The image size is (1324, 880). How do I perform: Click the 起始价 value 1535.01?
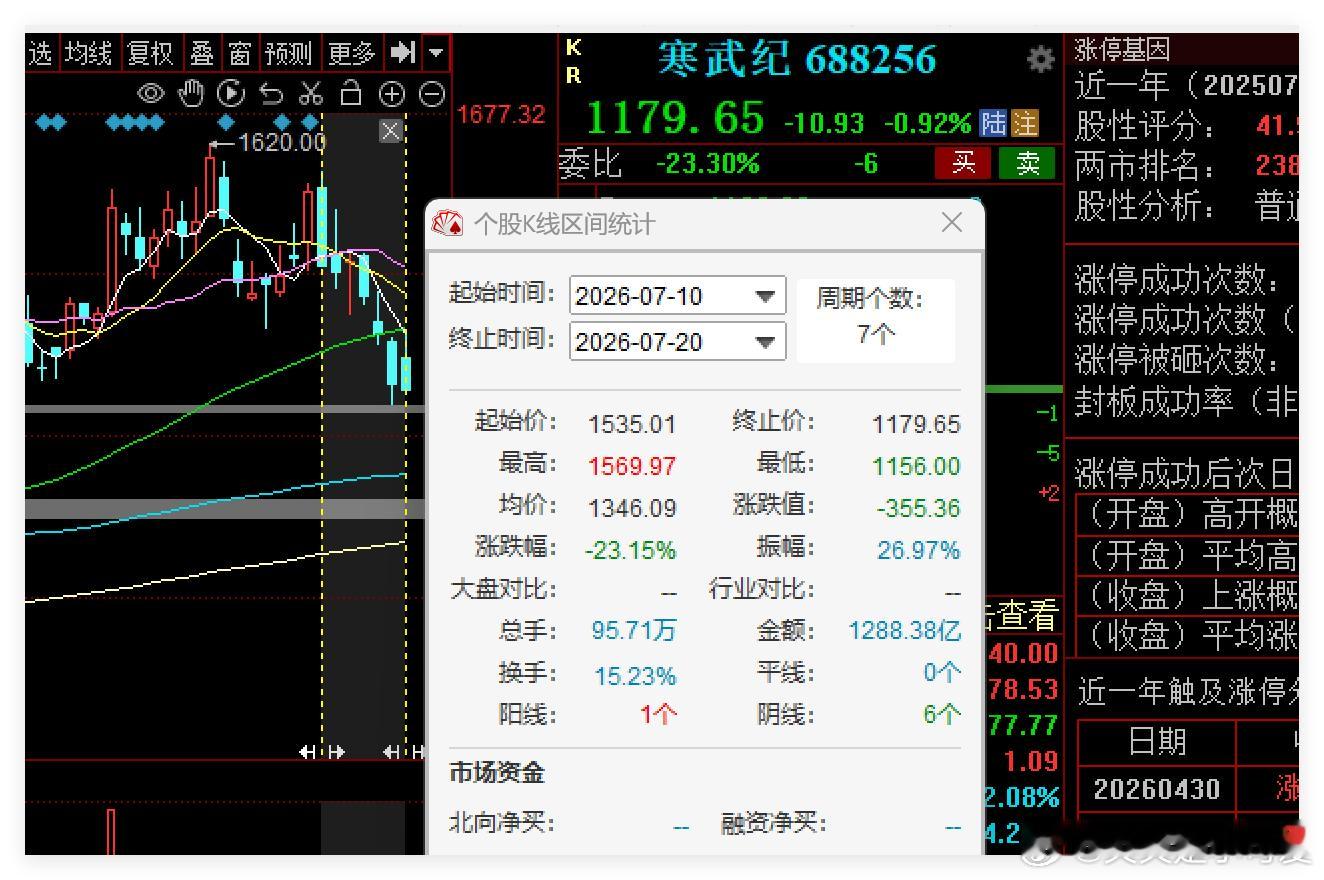632,424
